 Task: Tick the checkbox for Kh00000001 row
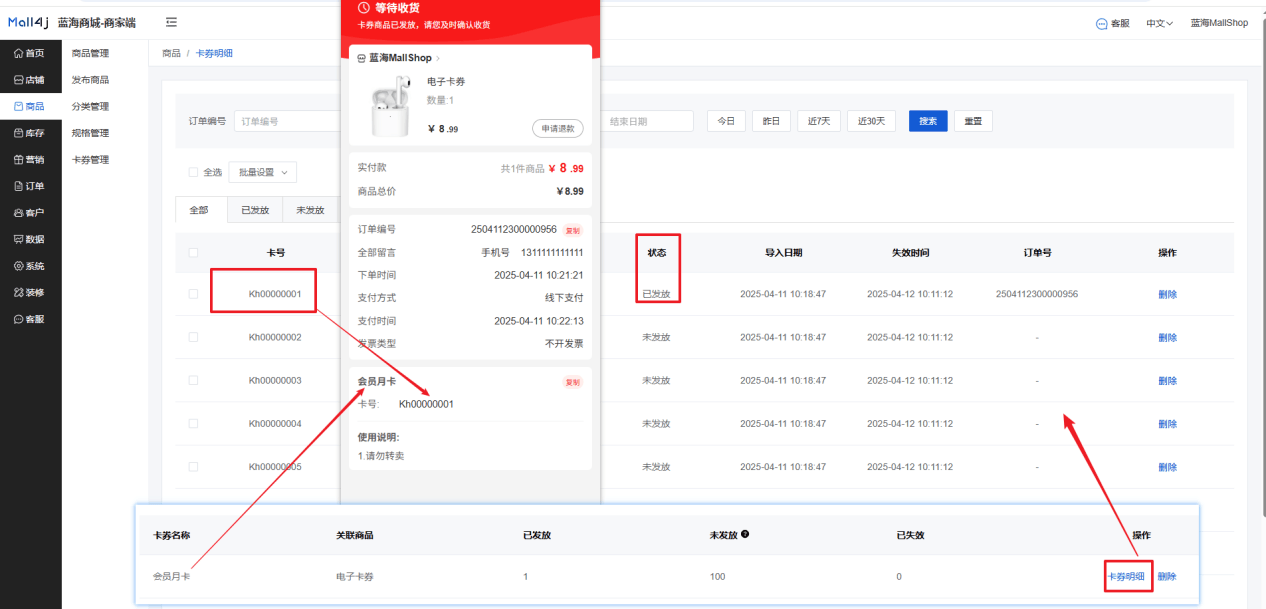pyautogui.click(x=194, y=294)
